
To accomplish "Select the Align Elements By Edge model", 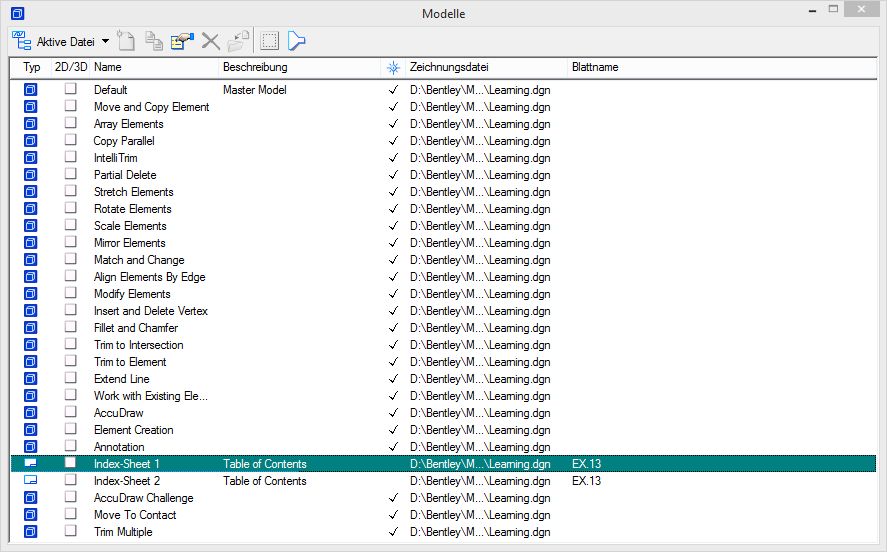I will [x=149, y=277].
